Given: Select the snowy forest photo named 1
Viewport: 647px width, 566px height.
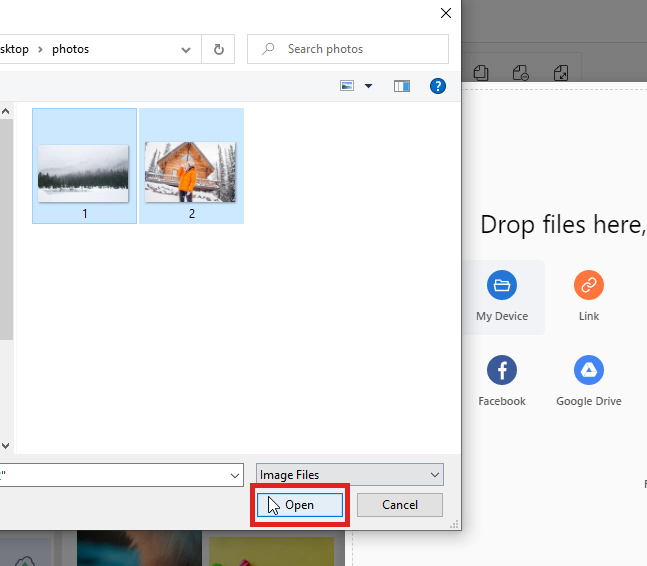Looking at the screenshot, I should point(84,172).
